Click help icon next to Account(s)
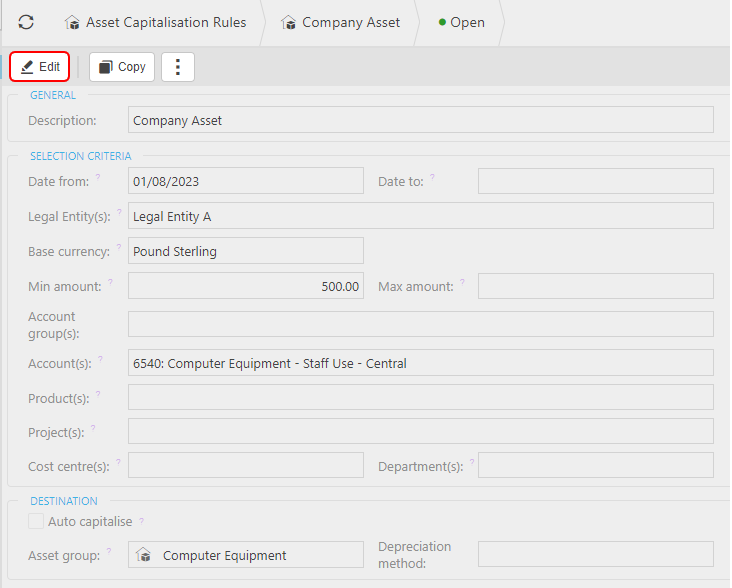Viewport: 732px width, 588px height. [100, 359]
